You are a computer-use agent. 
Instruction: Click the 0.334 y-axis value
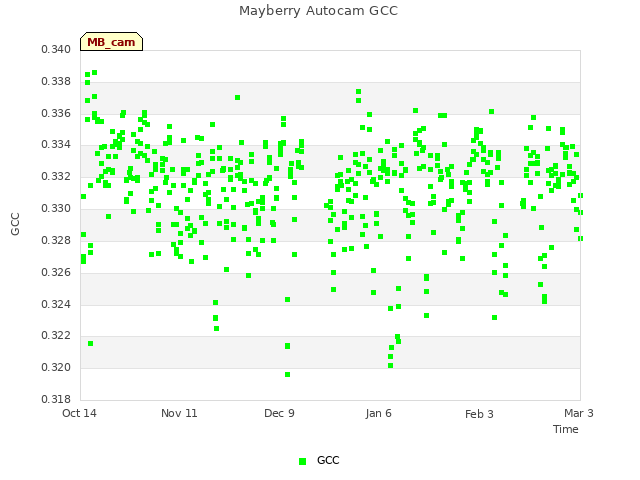pyautogui.click(x=56, y=144)
